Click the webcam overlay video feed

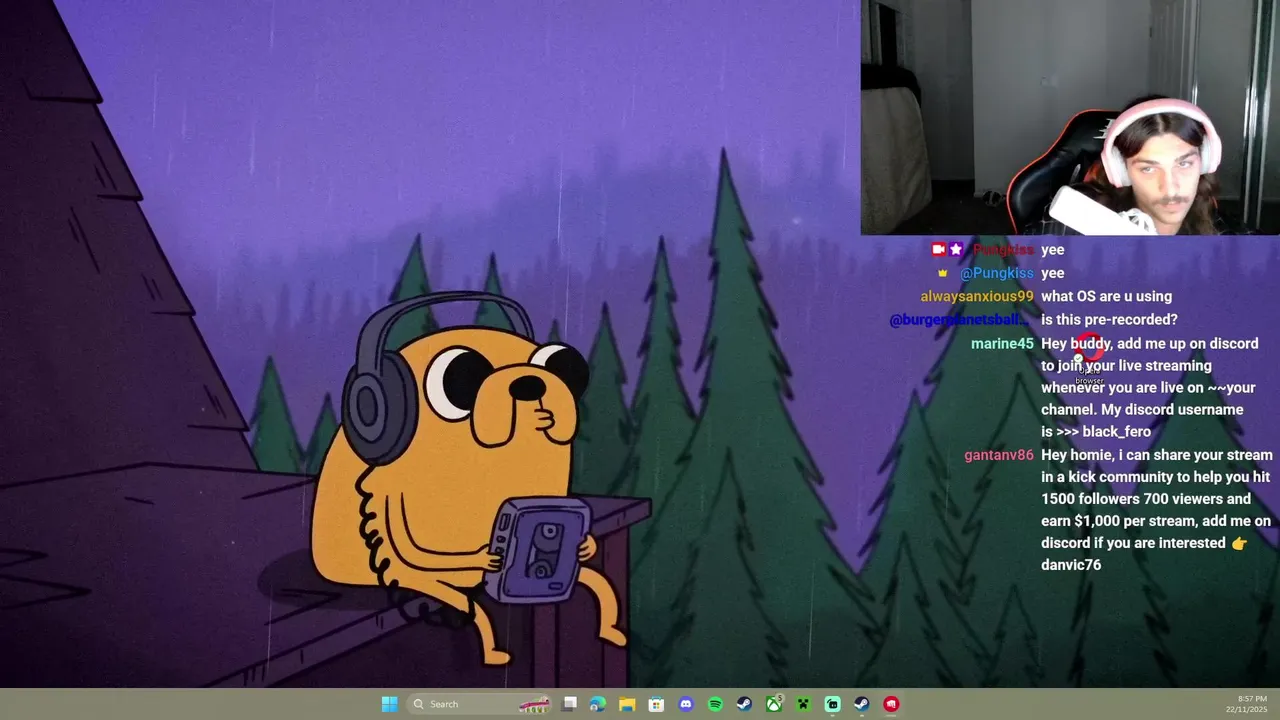coord(1070,117)
